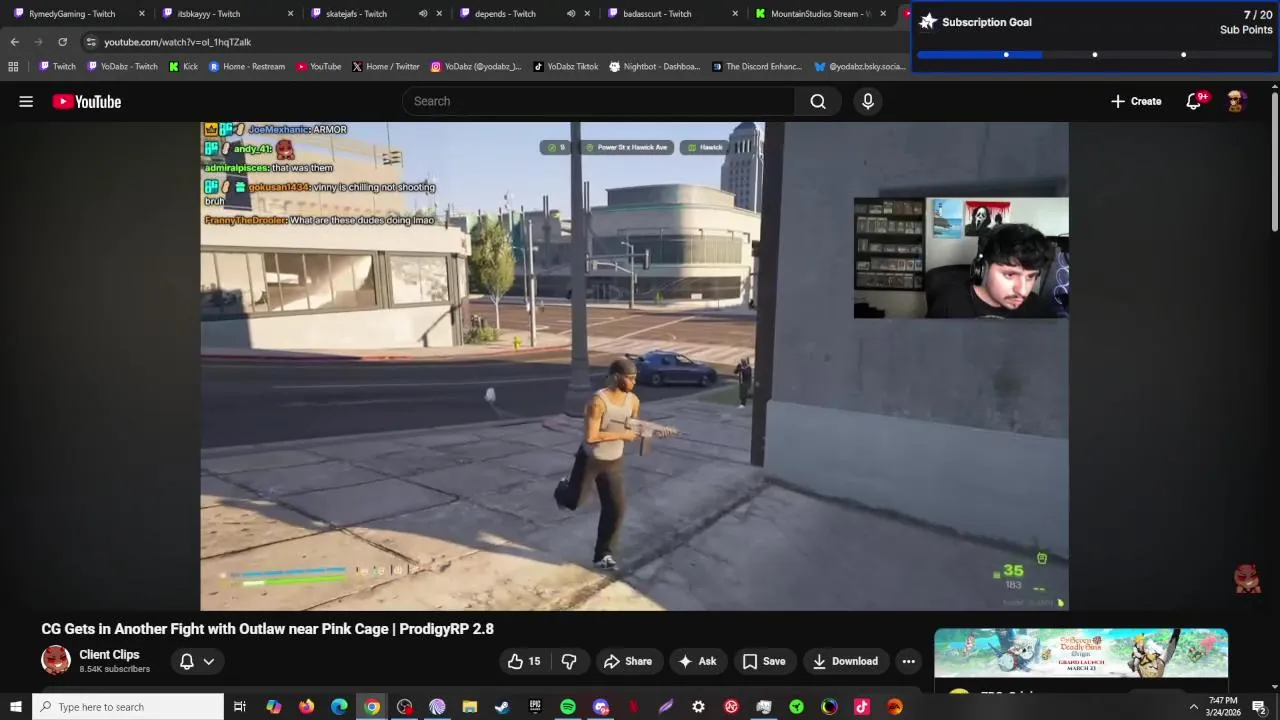Viewport: 1280px width, 720px height.
Task: Open File Explorer from taskbar
Action: [469, 707]
